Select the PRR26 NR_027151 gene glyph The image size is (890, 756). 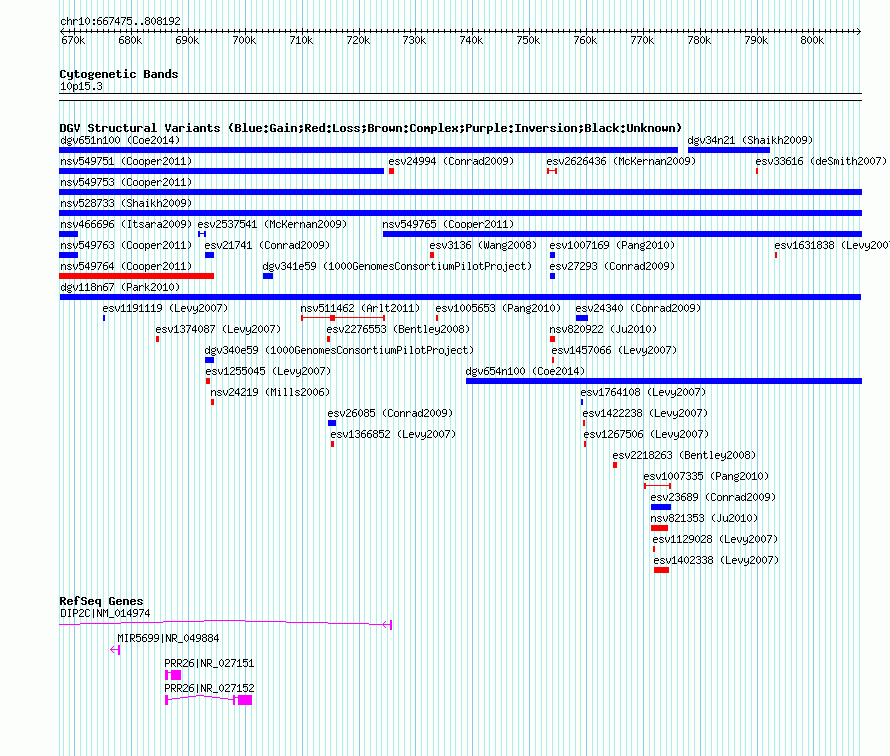[173, 675]
